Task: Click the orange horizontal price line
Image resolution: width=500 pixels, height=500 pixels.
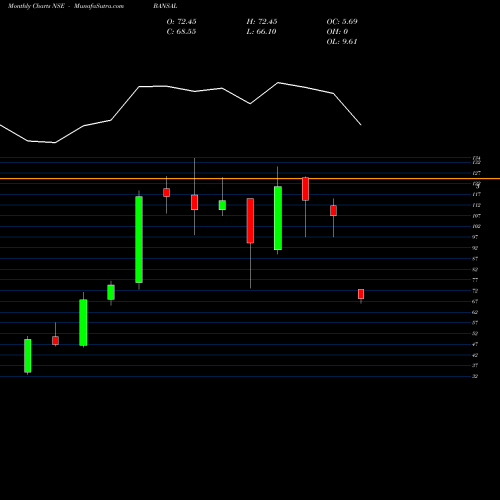Action: tap(250, 179)
